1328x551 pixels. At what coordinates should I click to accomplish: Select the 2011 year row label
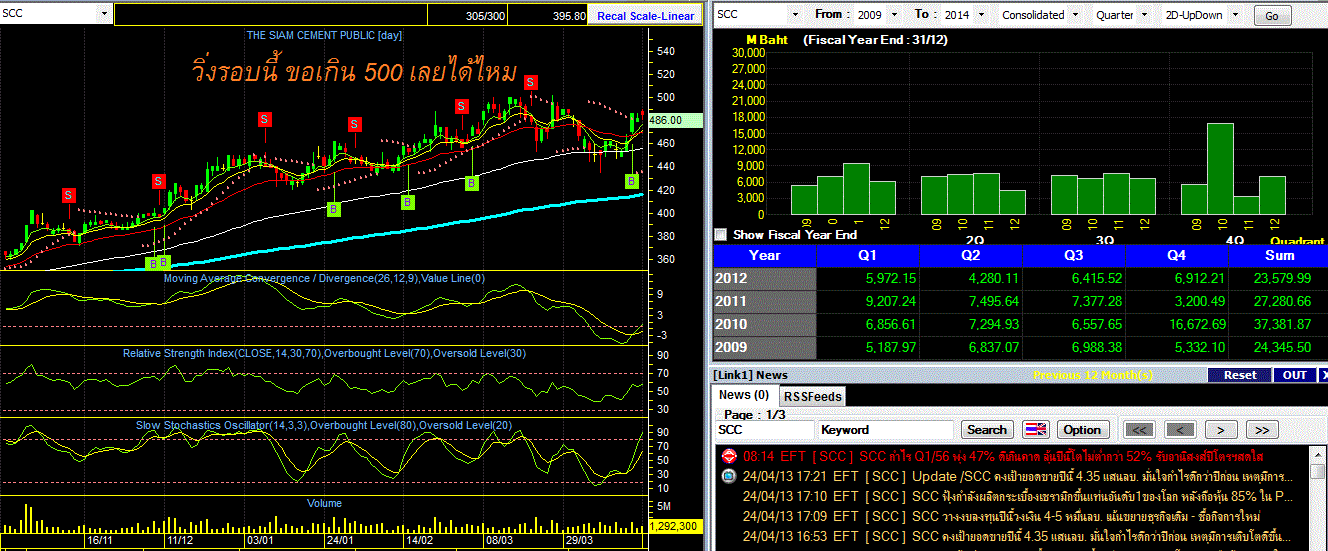(x=765, y=301)
